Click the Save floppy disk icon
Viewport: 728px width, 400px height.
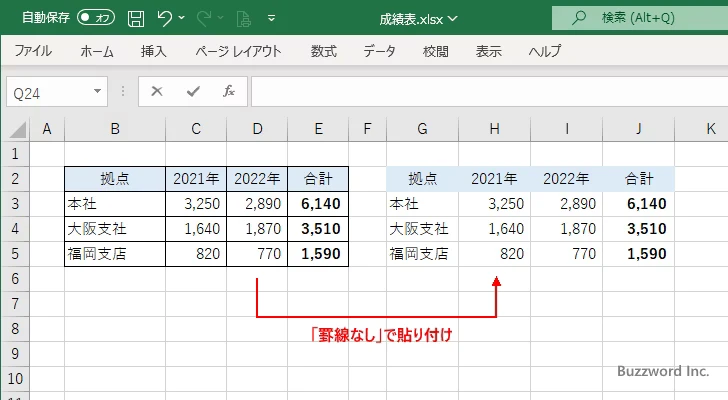click(x=136, y=17)
